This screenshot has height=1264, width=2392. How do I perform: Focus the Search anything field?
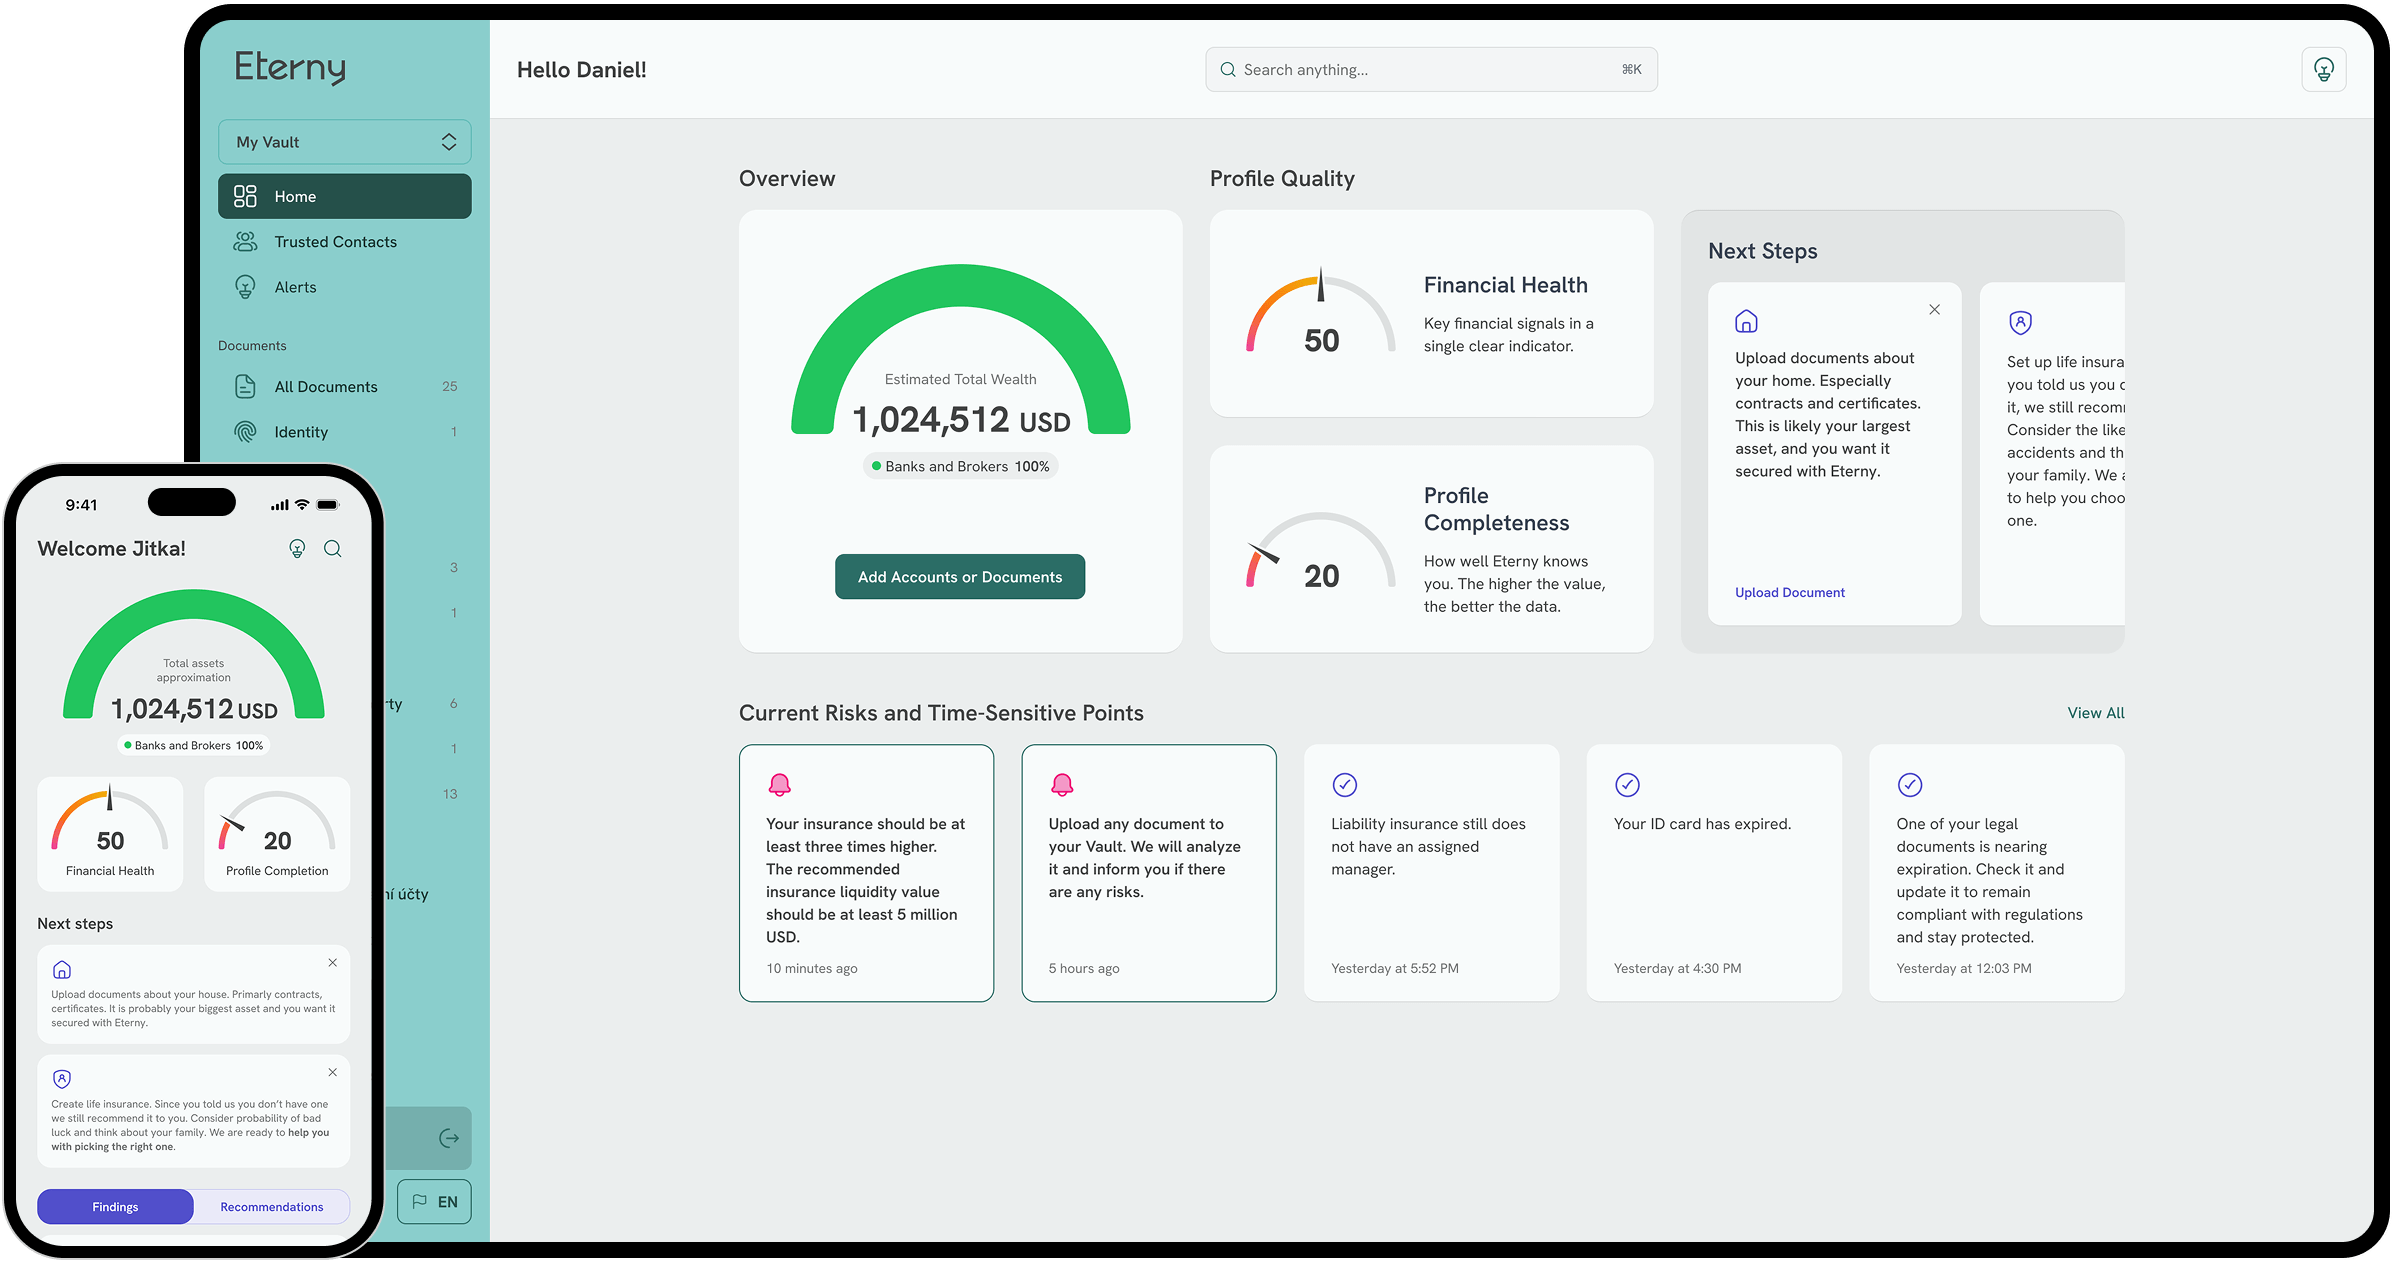pyautogui.click(x=1430, y=70)
